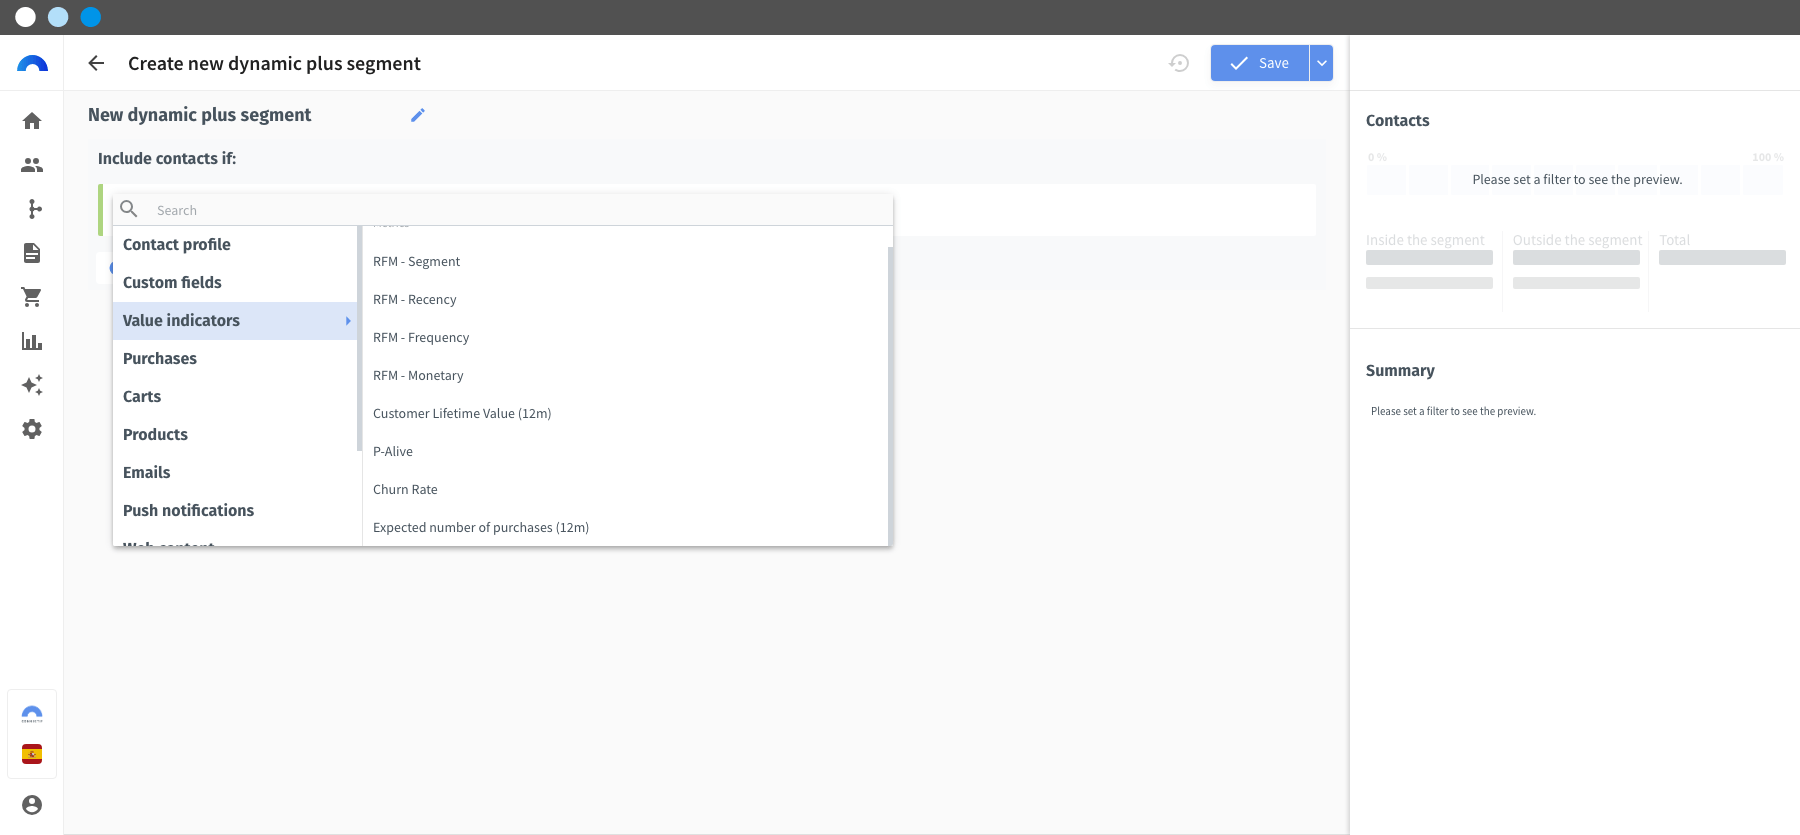
Task: Open the user account avatar icon
Action: pos(32,805)
